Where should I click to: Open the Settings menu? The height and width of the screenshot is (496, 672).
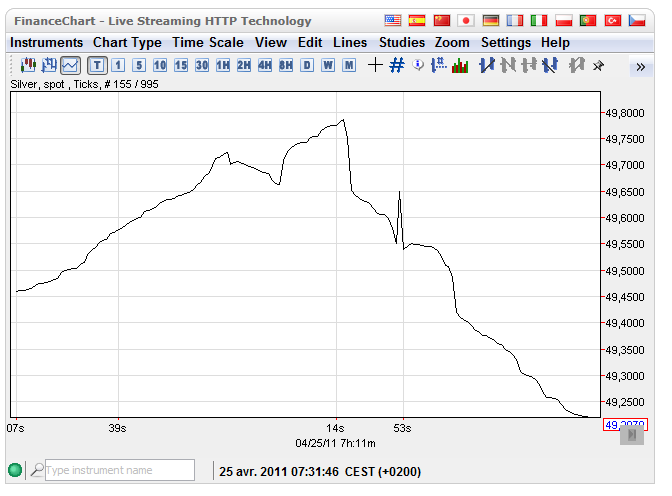506,43
